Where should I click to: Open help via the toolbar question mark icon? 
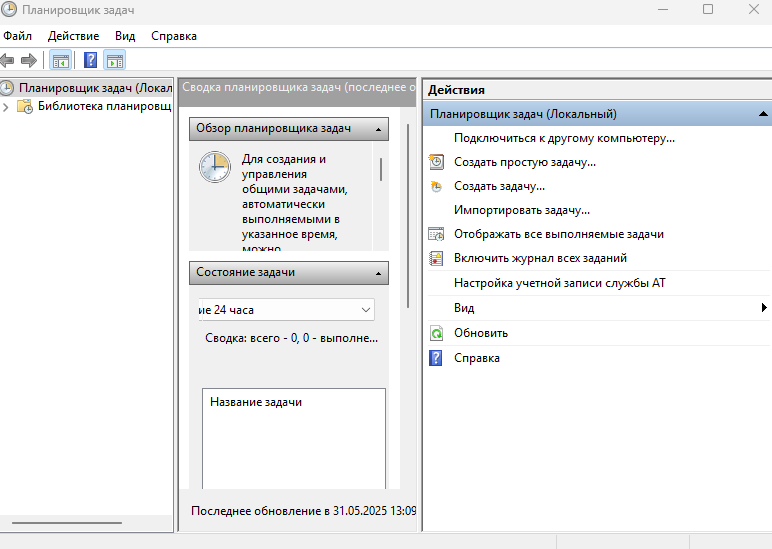(91, 61)
